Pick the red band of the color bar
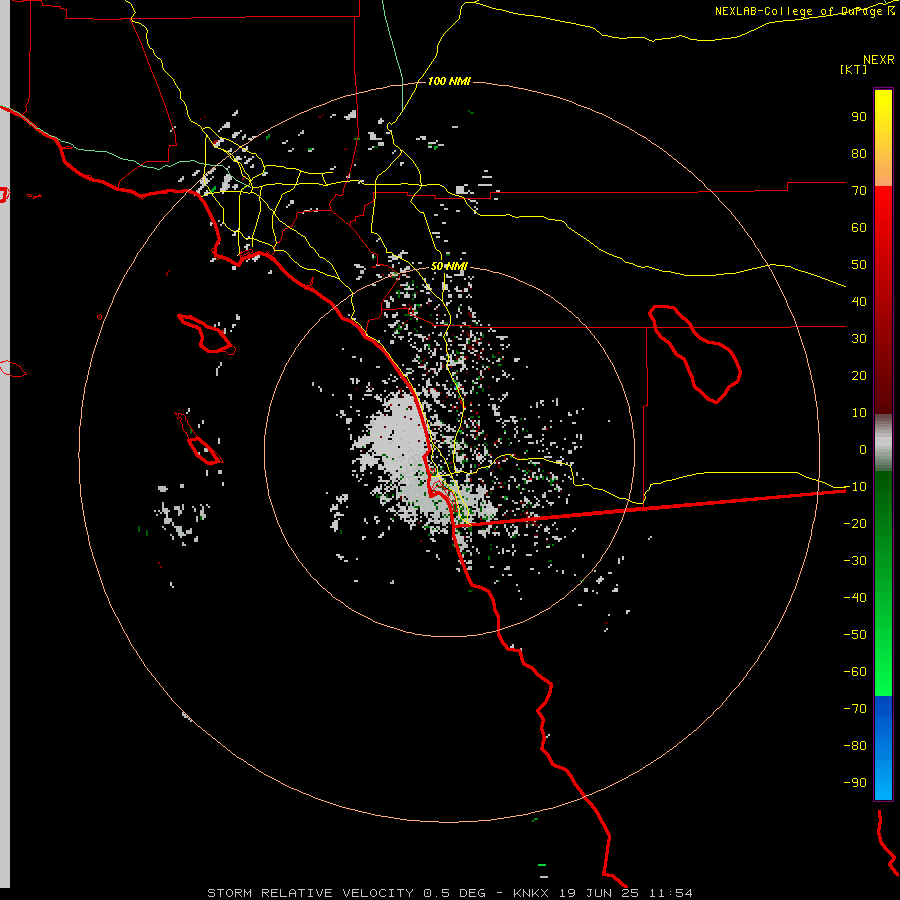The height and width of the screenshot is (900, 900). click(883, 300)
